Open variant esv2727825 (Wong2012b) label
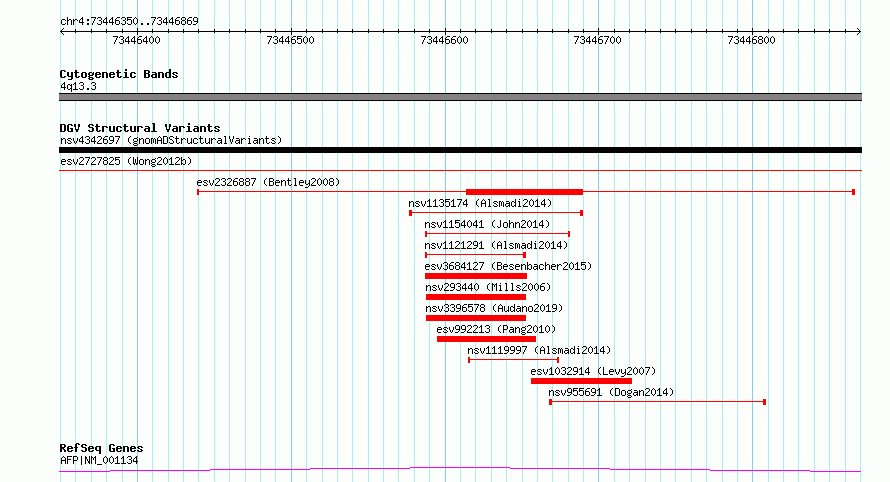Viewport: 890px width, 482px height. [x=126, y=161]
